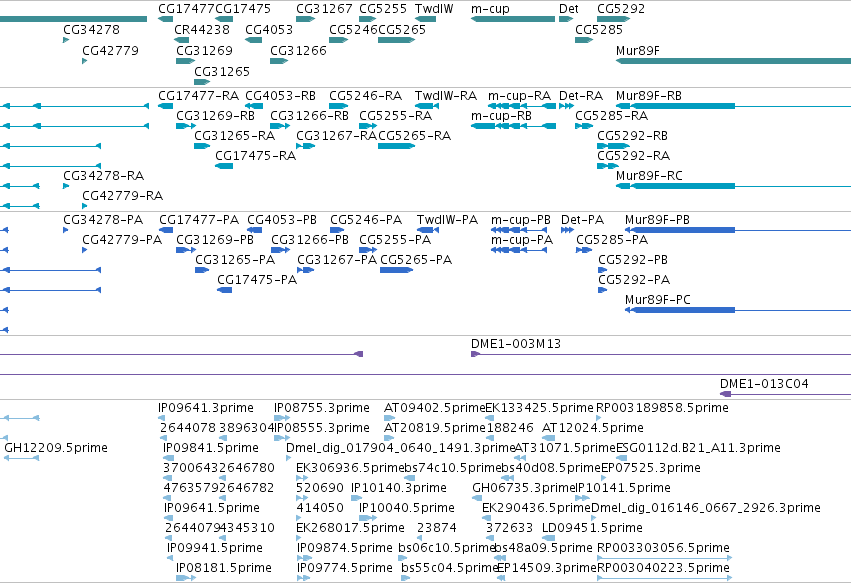The width and height of the screenshot is (851, 583).
Task: Click EST GH12209.5prime
Action: click(56, 448)
